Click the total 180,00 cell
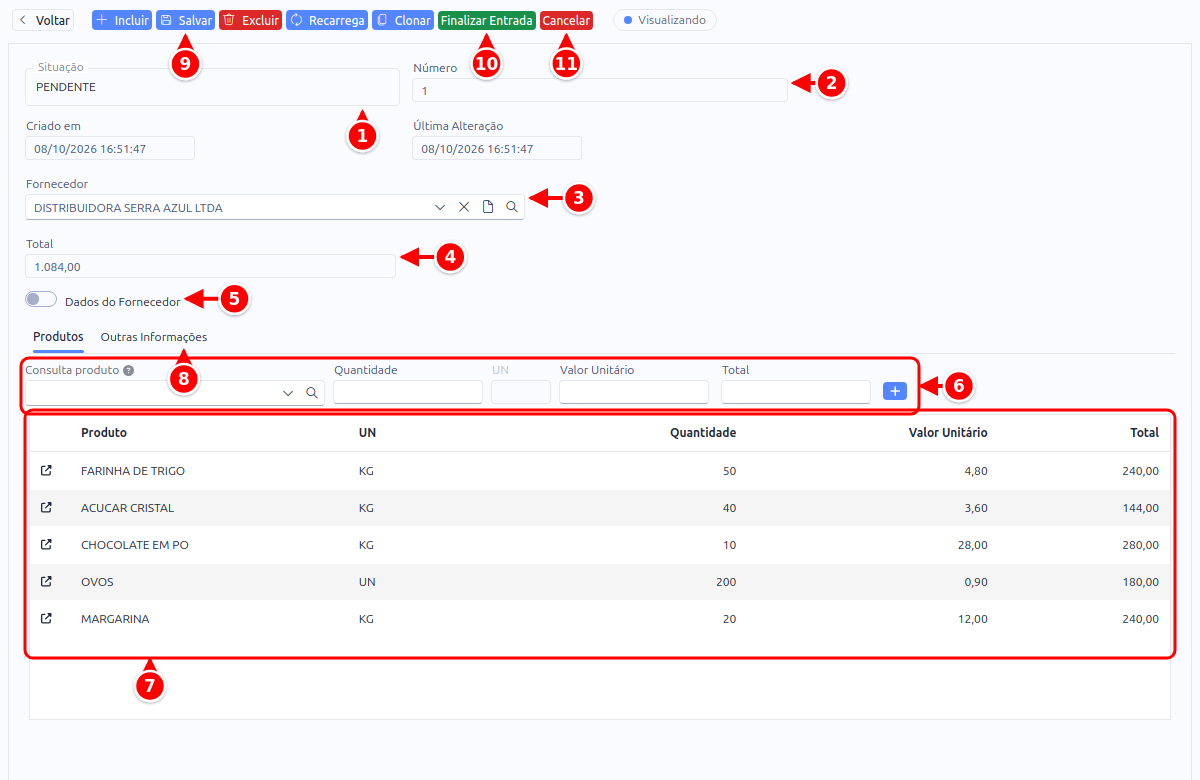1200x780 pixels. tap(1141, 581)
